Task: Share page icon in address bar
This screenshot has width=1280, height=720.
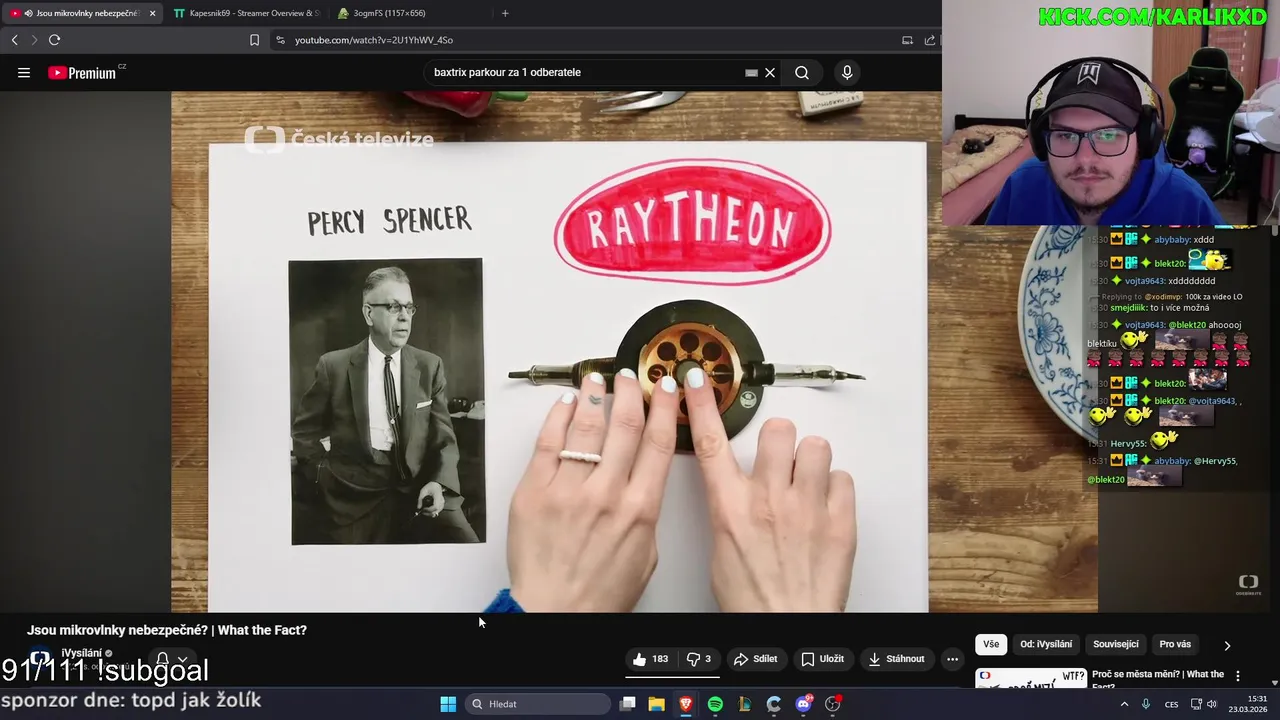Action: tap(930, 40)
